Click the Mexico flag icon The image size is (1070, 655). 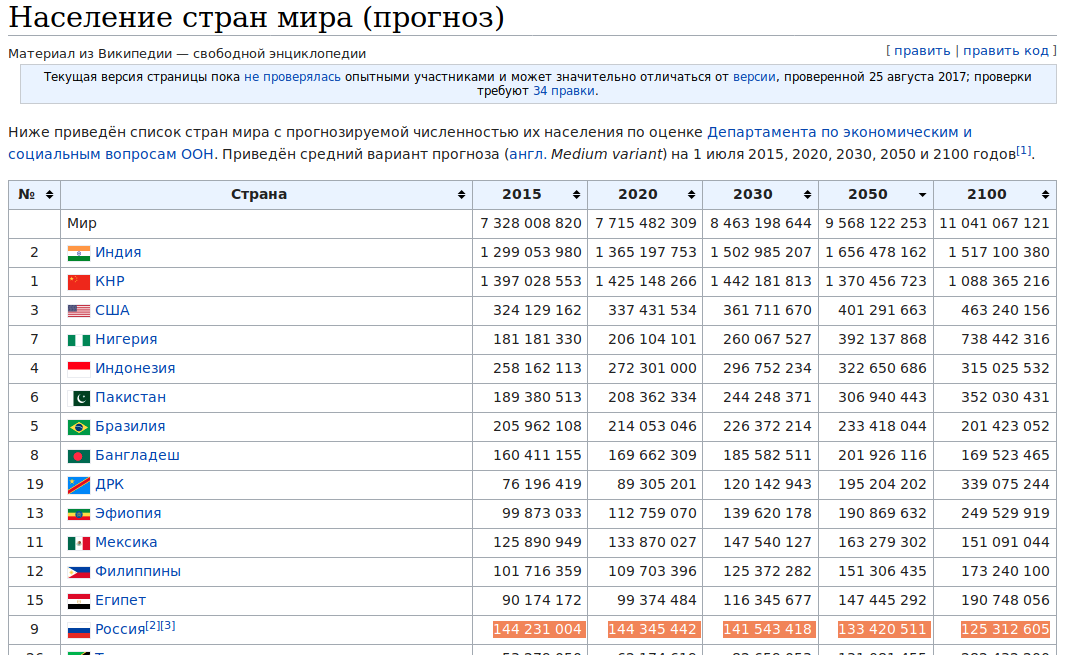79,543
